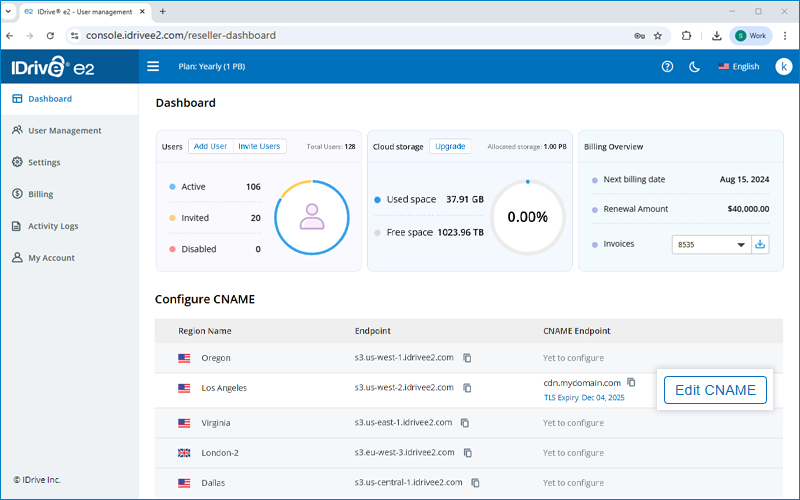The width and height of the screenshot is (800, 500).
Task: Click Yet to configure for Virginia
Action: 573,423
